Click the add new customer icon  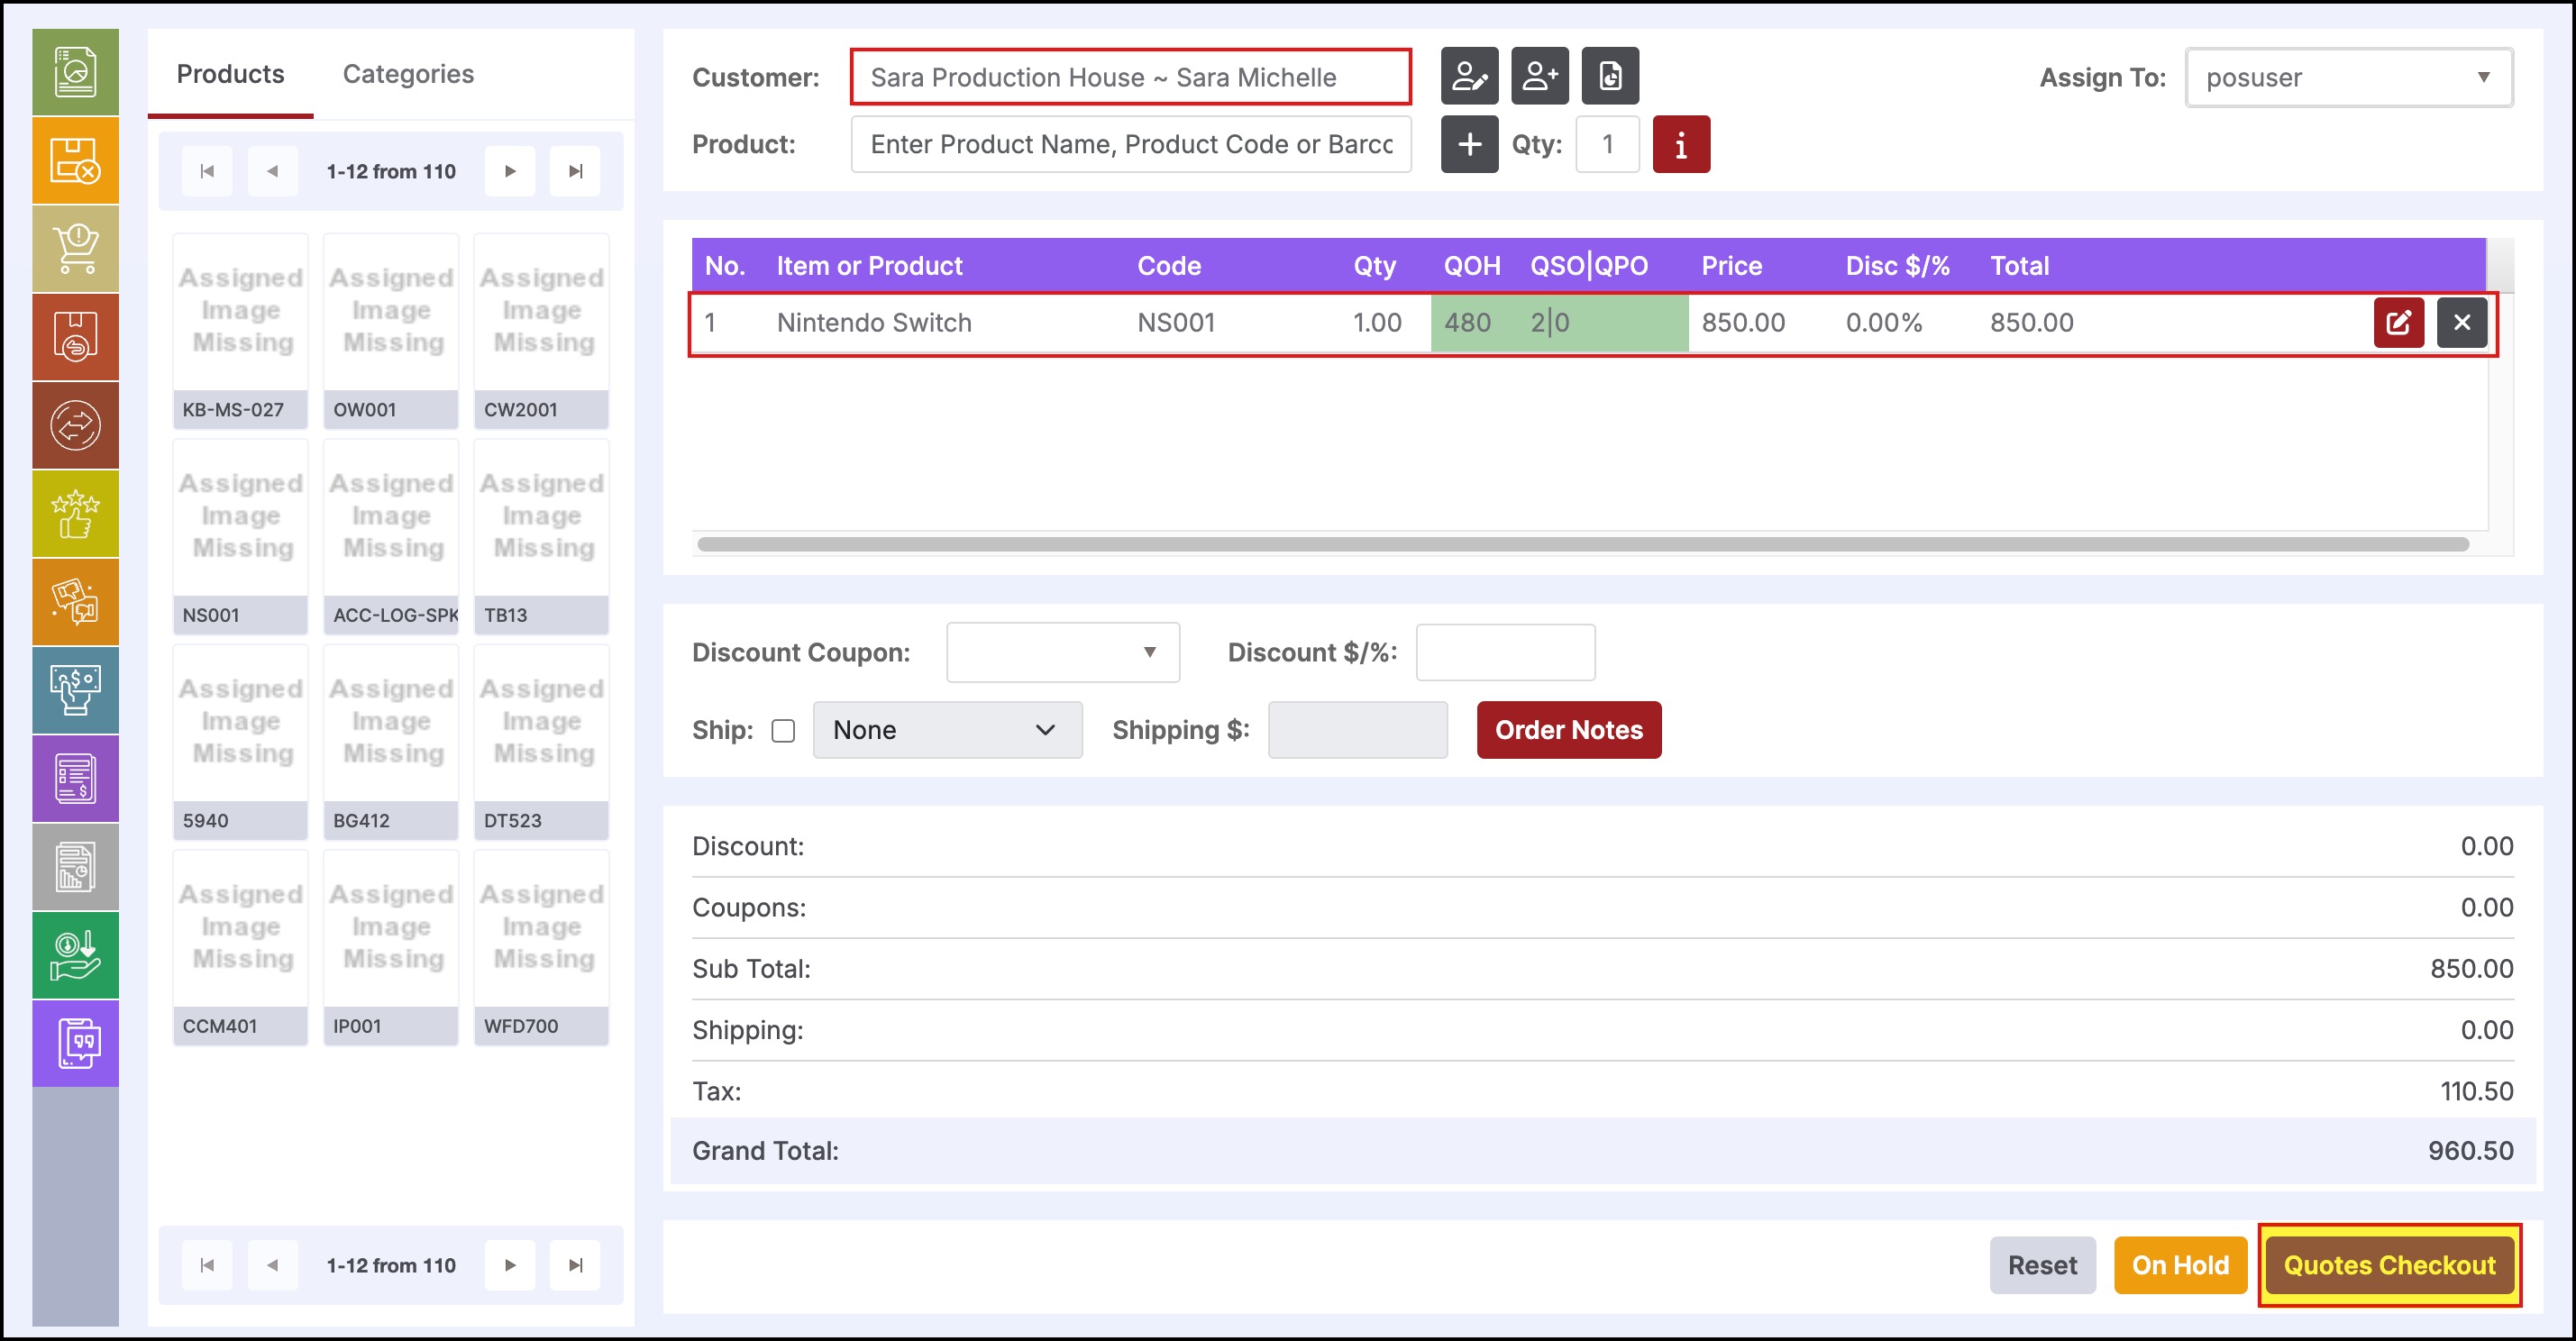coord(1539,76)
